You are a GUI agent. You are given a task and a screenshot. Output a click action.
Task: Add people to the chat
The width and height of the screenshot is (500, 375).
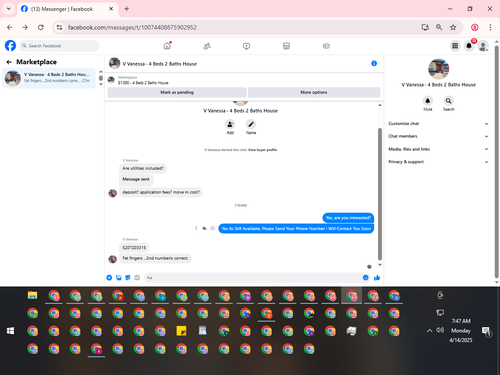230,124
